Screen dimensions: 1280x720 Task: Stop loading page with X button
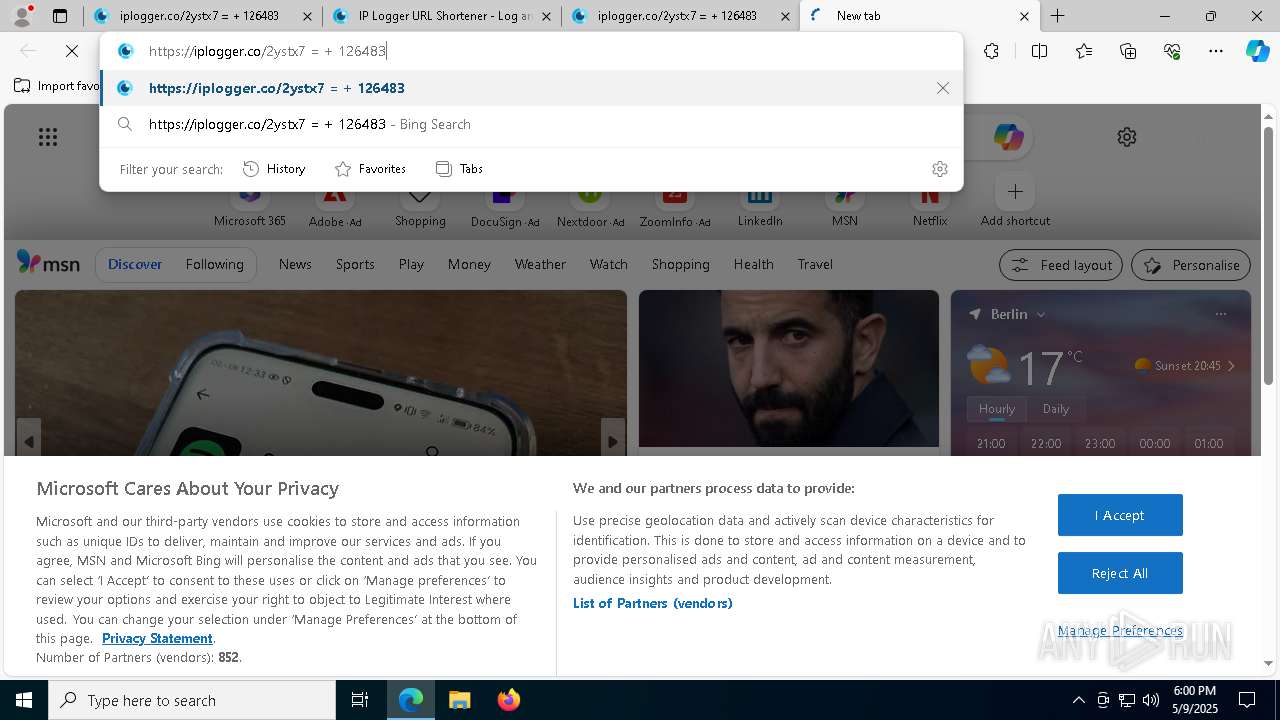(x=72, y=51)
